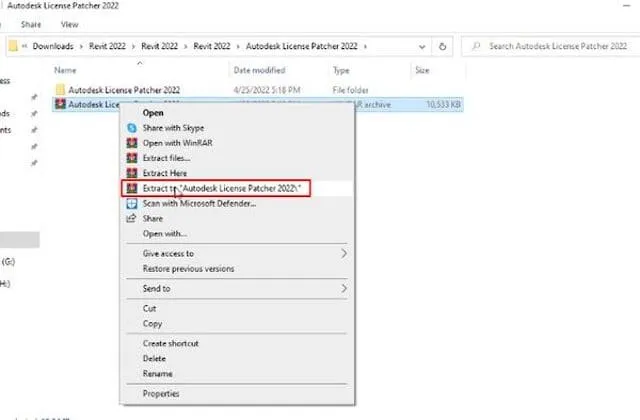Screen dimensions: 640x420
Task: Go to the first Revit 2022 breadcrumb
Action: [107, 46]
